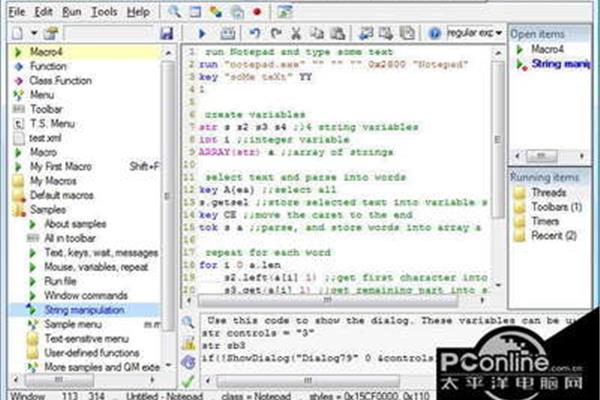600x400 pixels.
Task: Open the Run menu
Action: (72, 12)
